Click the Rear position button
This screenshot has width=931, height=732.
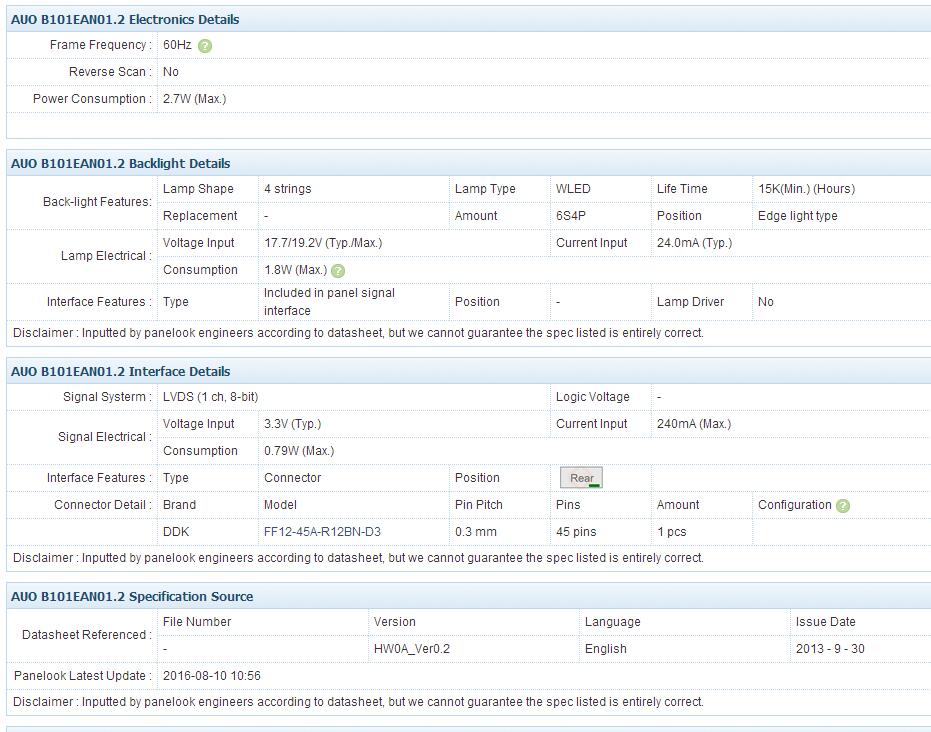tap(581, 478)
